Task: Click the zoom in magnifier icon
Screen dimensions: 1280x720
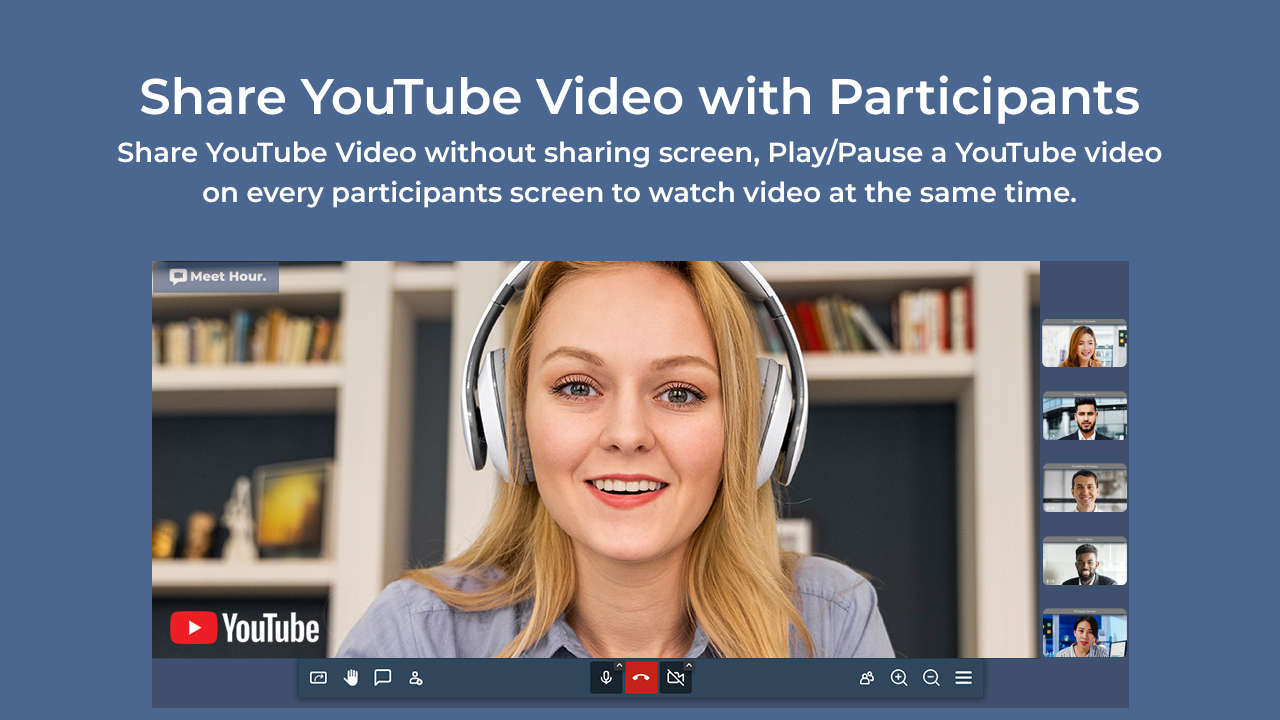Action: [899, 678]
